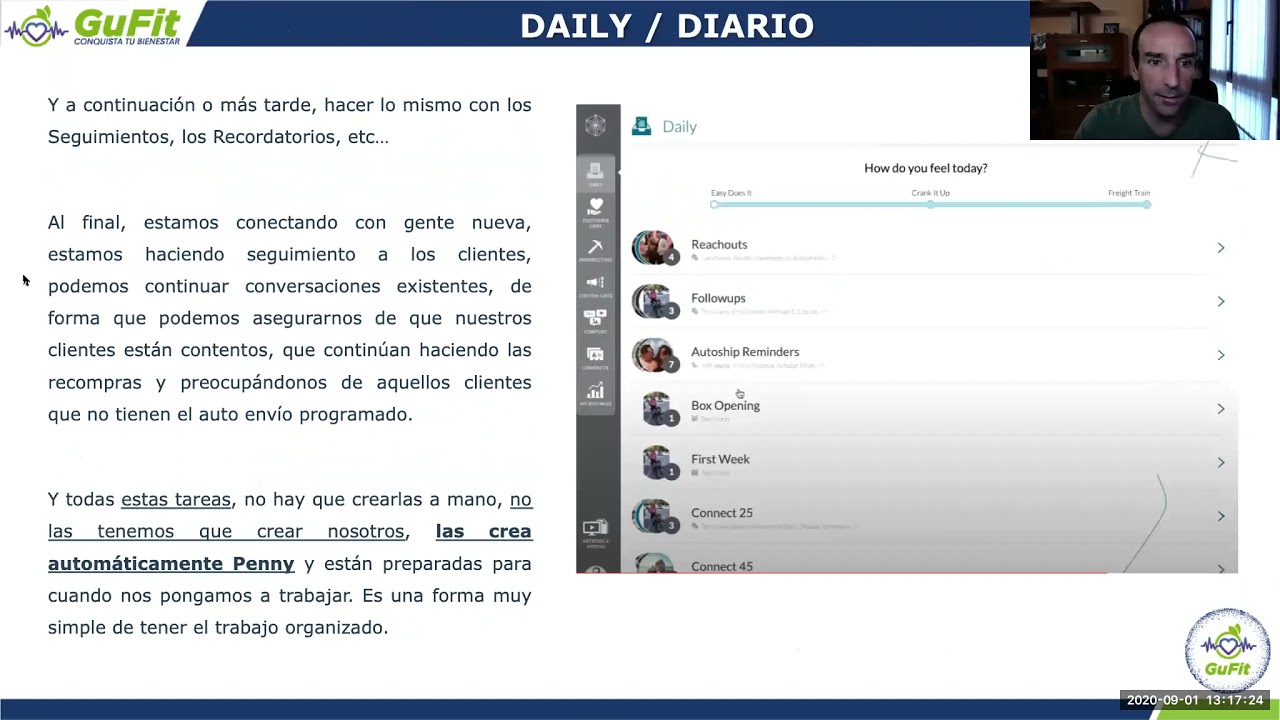
Task: Open the Connect 45 list
Action: click(932, 560)
